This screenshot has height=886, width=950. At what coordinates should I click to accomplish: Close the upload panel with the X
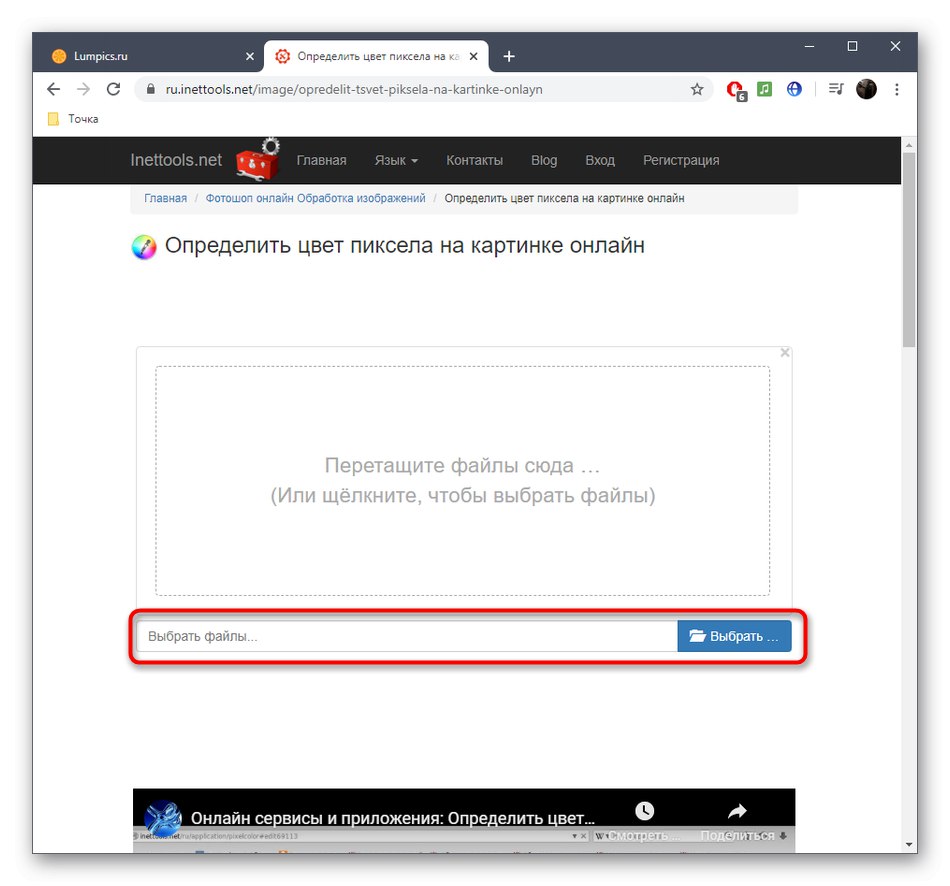click(x=785, y=352)
